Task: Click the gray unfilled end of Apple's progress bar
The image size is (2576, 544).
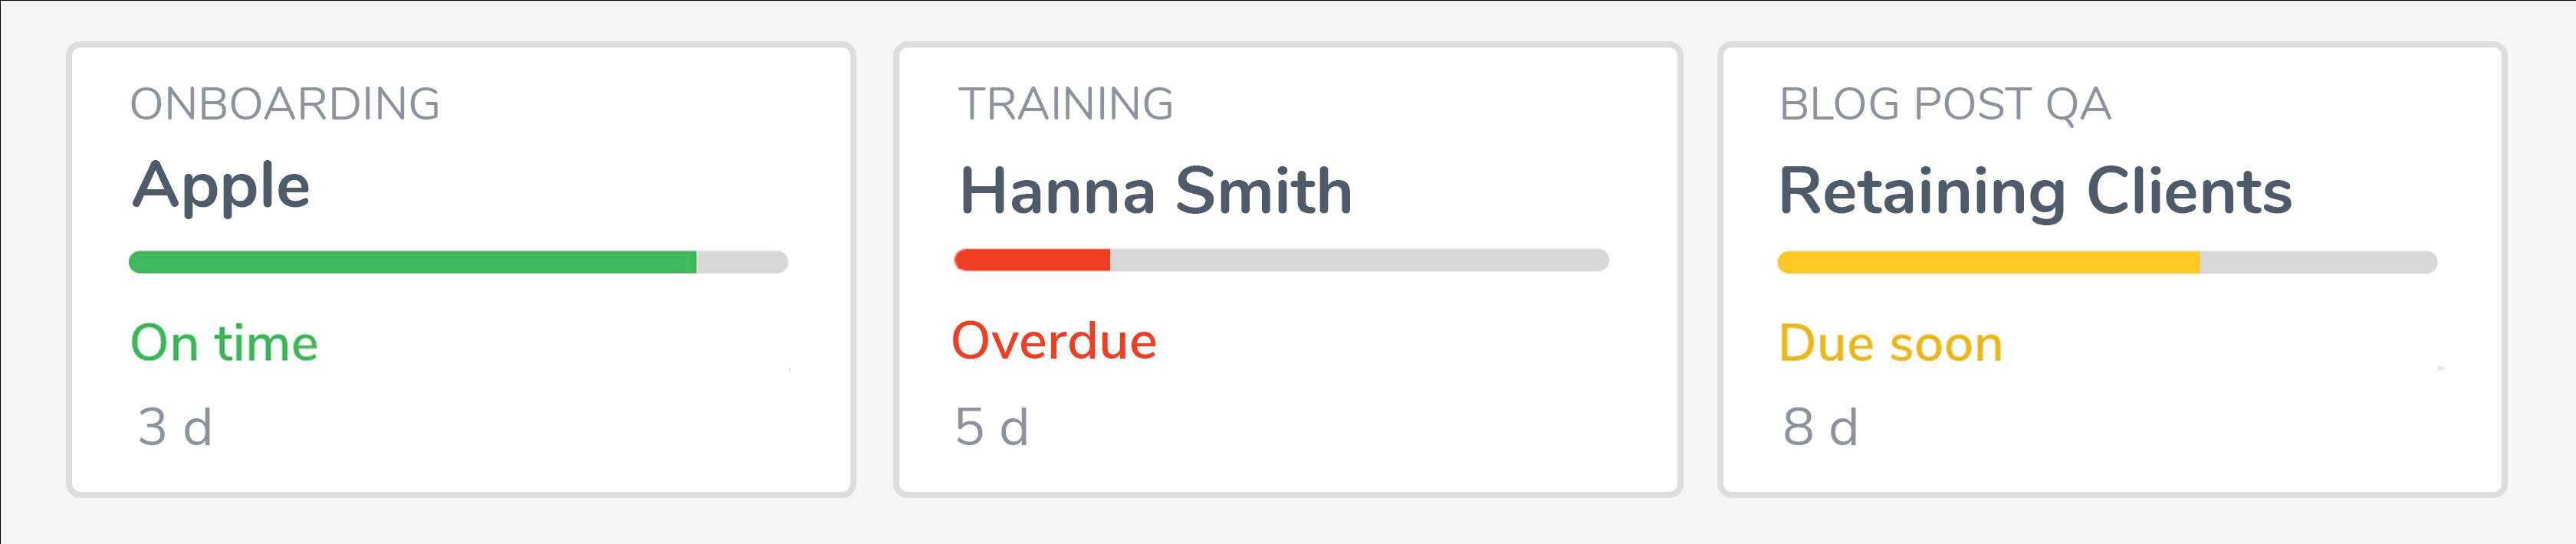Action: pyautogui.click(x=741, y=262)
